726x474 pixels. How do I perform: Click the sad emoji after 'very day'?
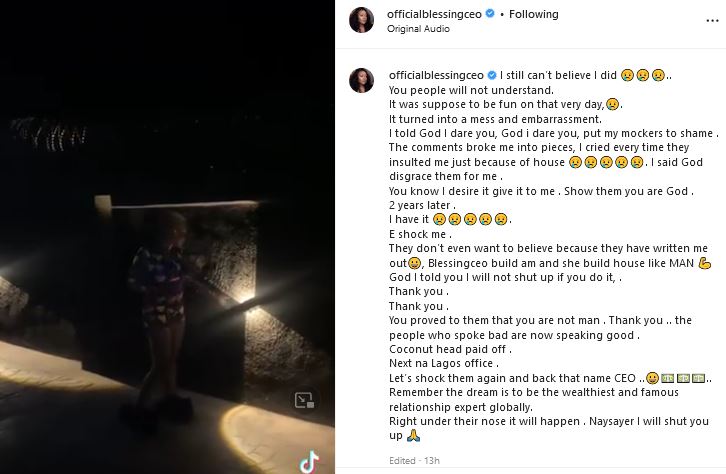[x=613, y=104]
